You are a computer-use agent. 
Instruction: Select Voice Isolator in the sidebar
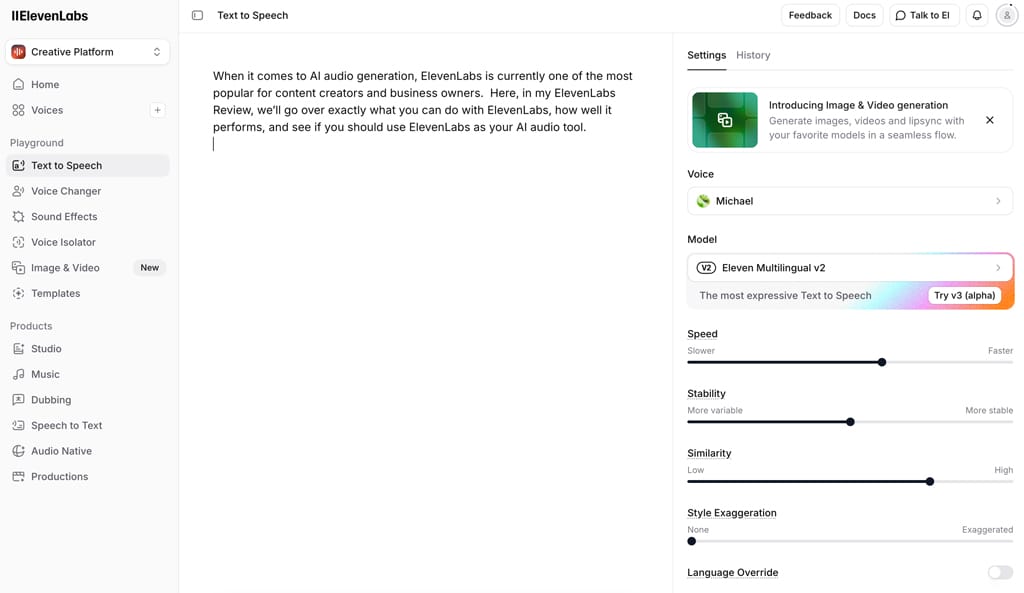click(63, 242)
